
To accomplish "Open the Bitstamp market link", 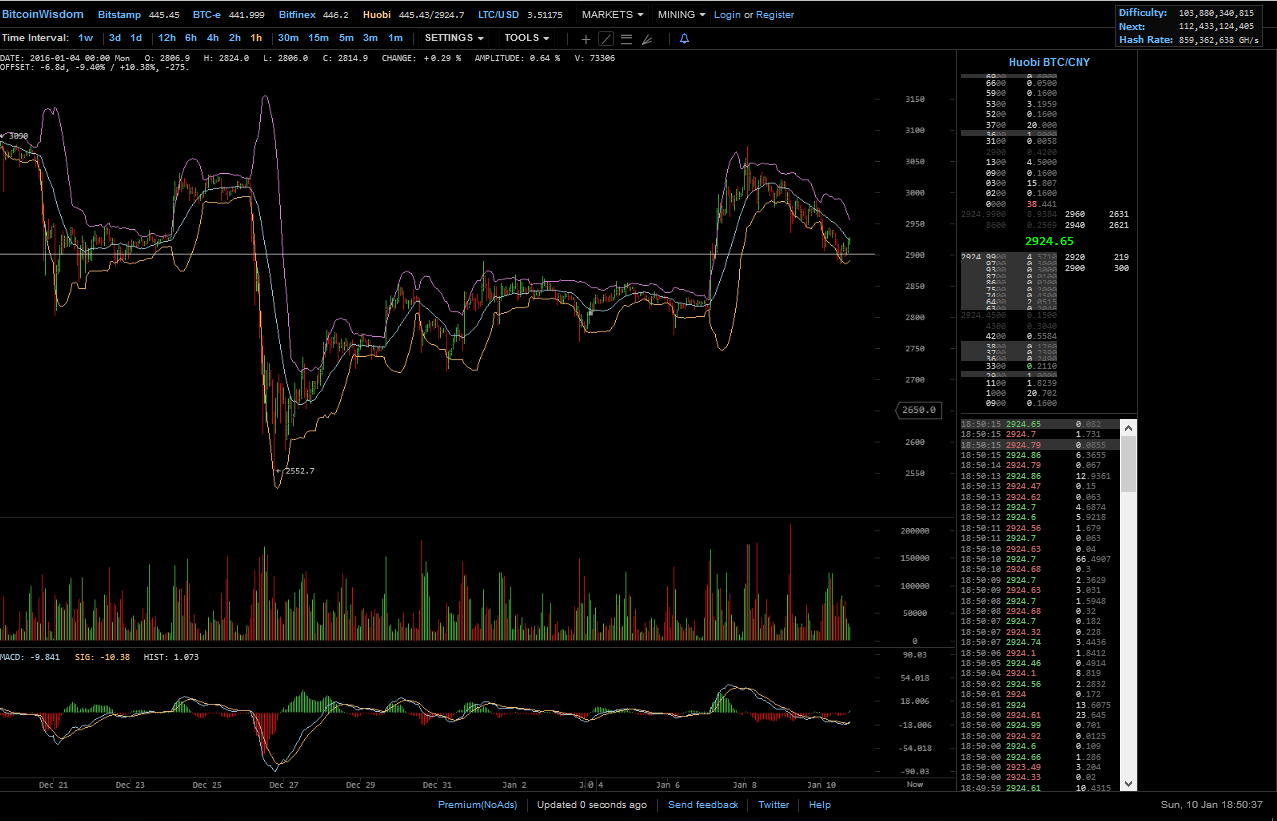I will [x=119, y=15].
